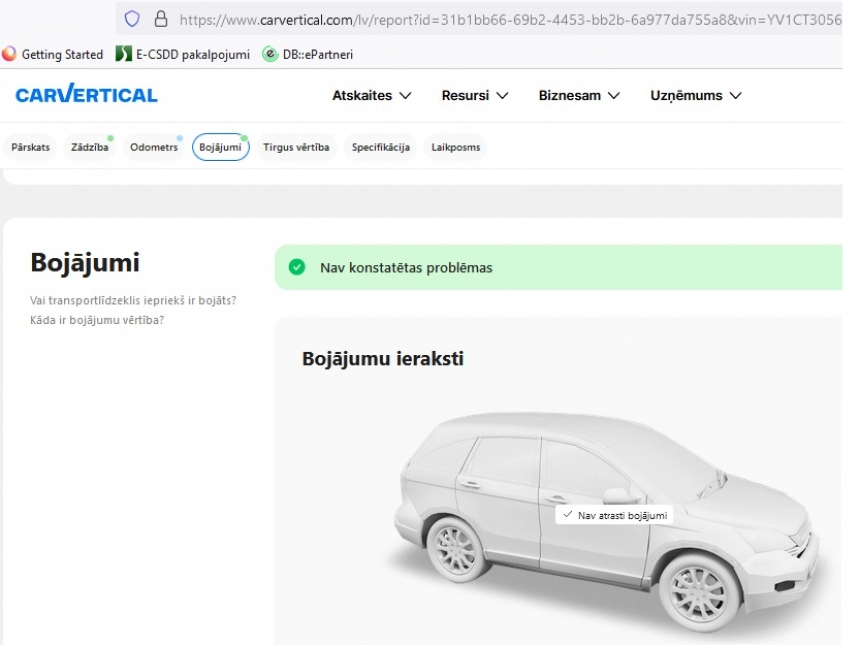860x645 pixels.
Task: Click the padlock site security icon
Action: point(161,19)
